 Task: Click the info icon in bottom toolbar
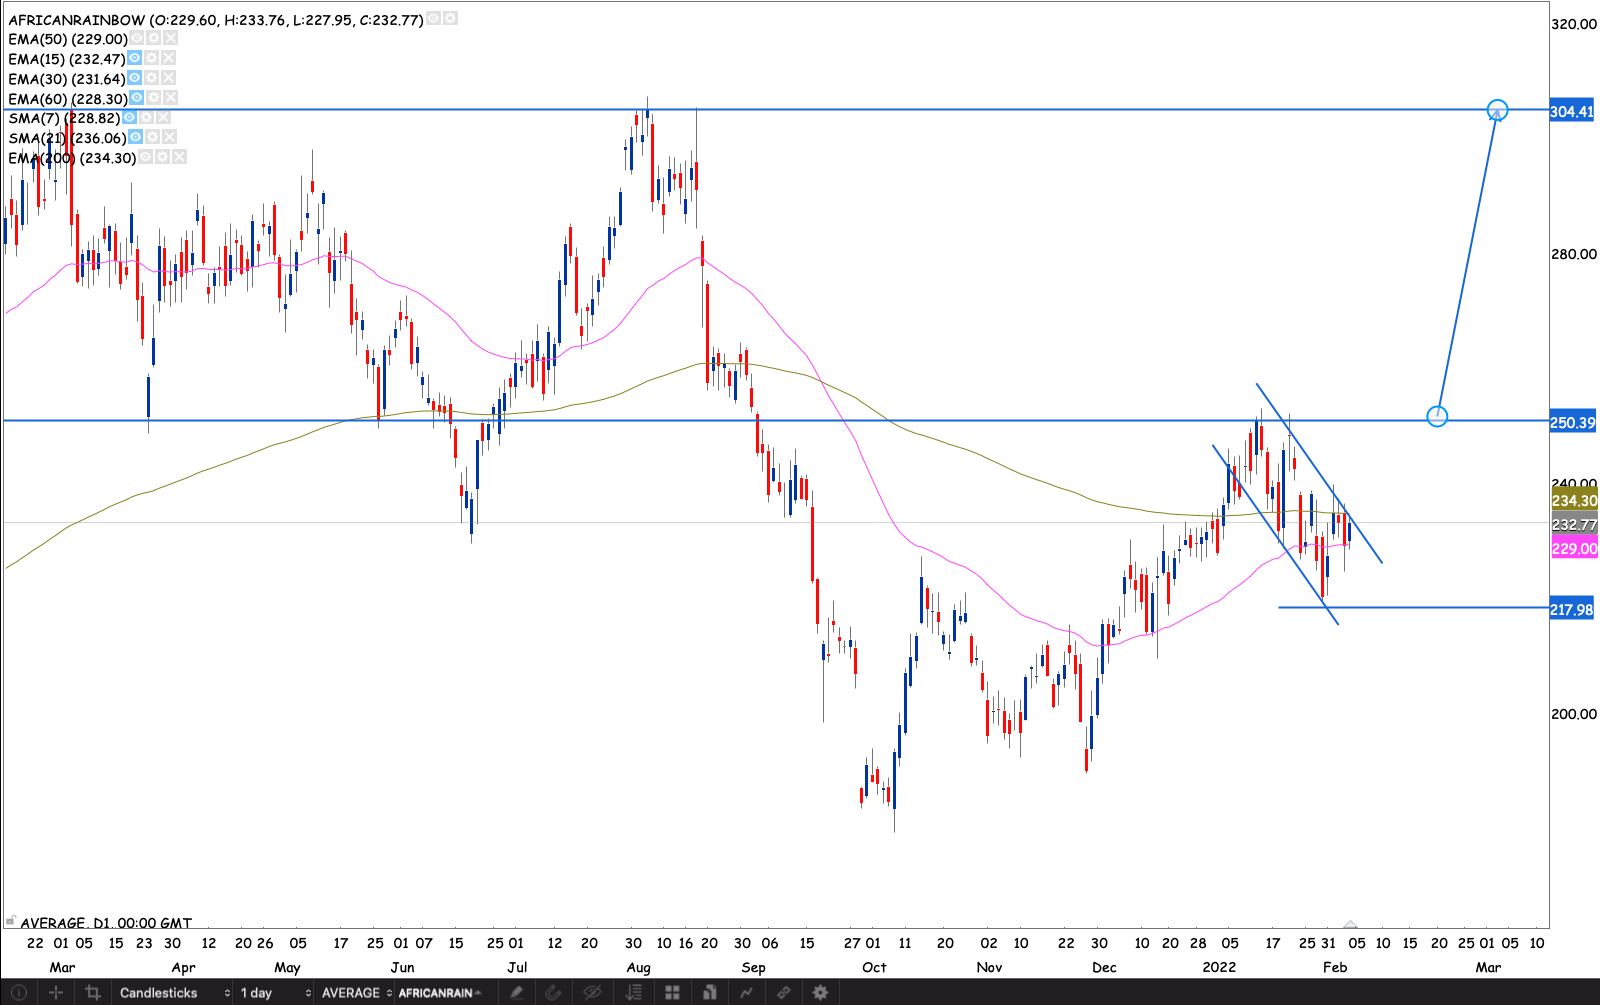18,992
